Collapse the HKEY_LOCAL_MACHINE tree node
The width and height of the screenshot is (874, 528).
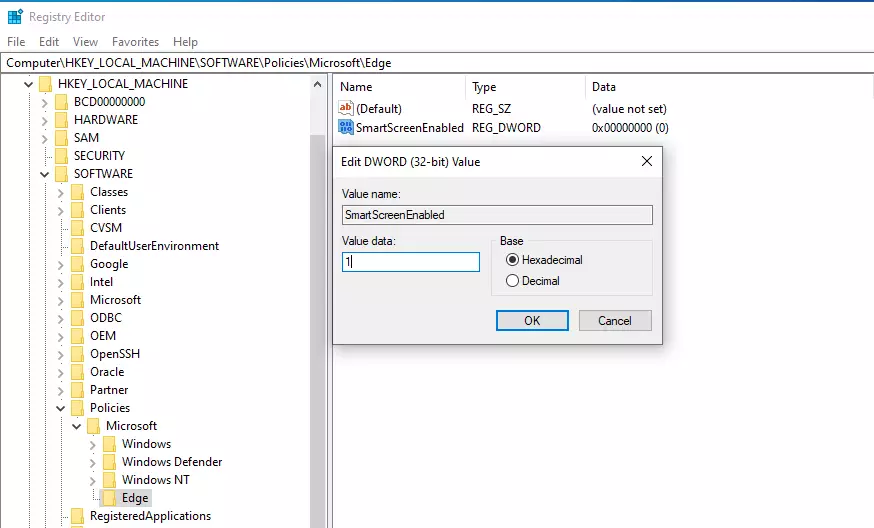coord(28,84)
